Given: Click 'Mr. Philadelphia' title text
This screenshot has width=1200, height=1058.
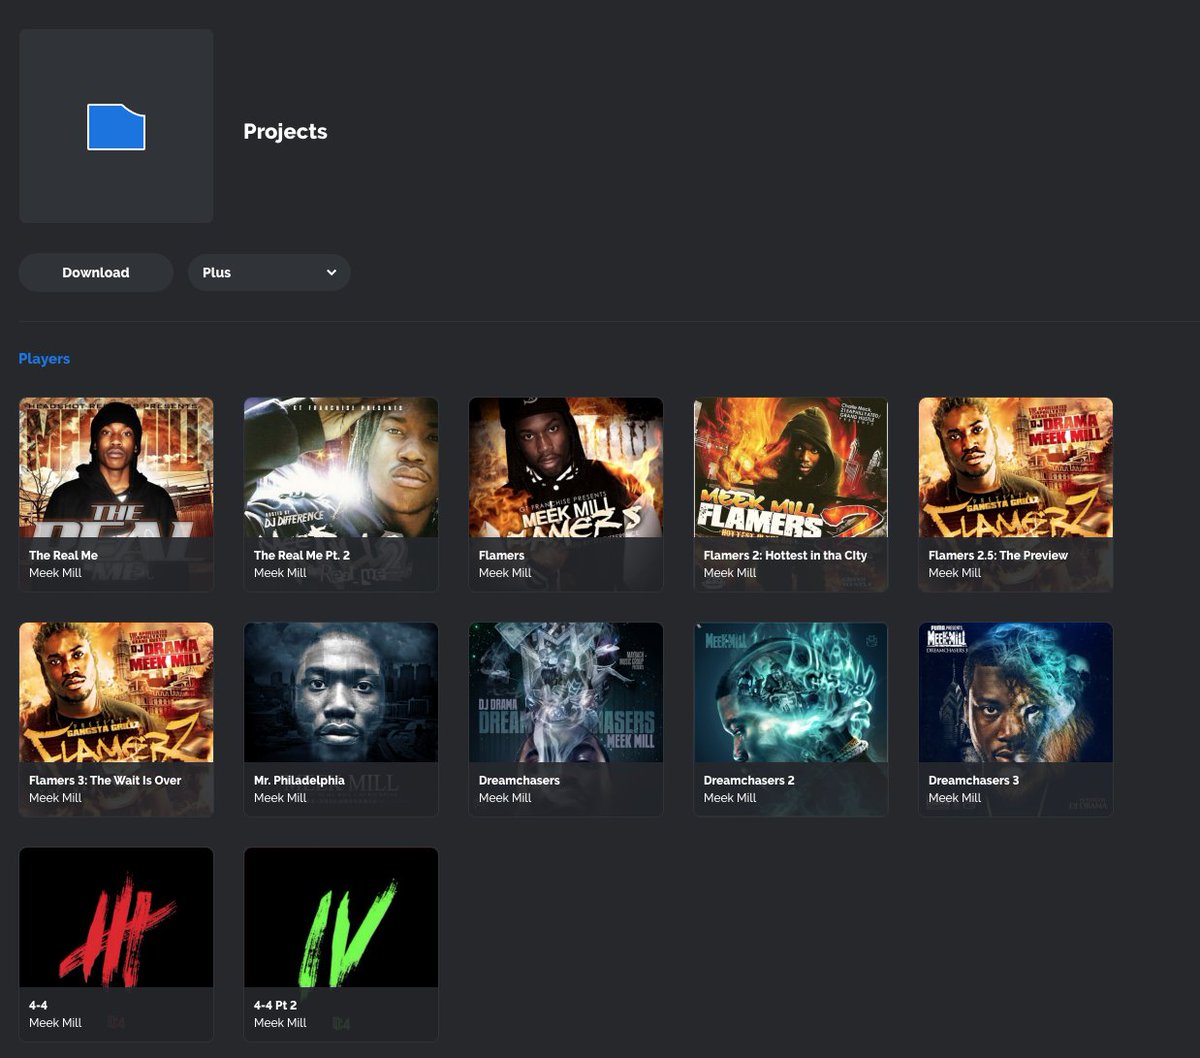Looking at the screenshot, I should [299, 780].
